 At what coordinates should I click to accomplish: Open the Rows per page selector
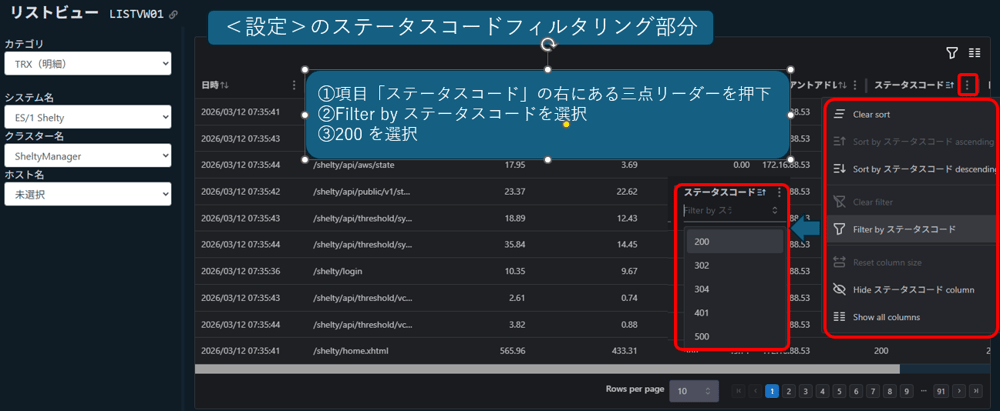pos(694,391)
